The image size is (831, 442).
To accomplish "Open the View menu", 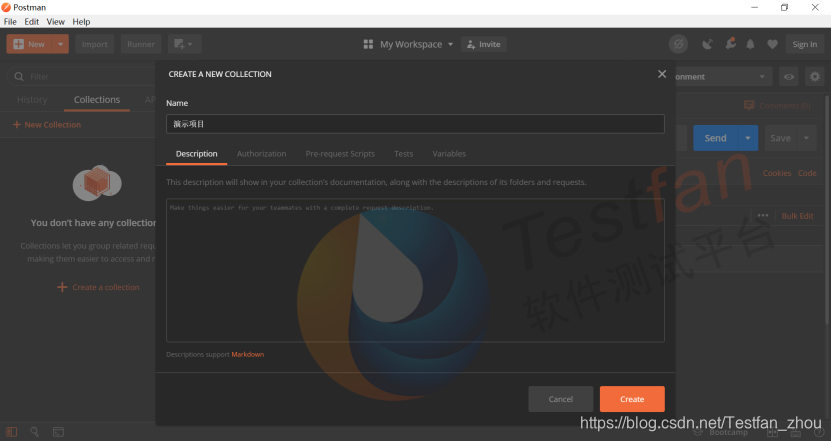I will pyautogui.click(x=55, y=22).
